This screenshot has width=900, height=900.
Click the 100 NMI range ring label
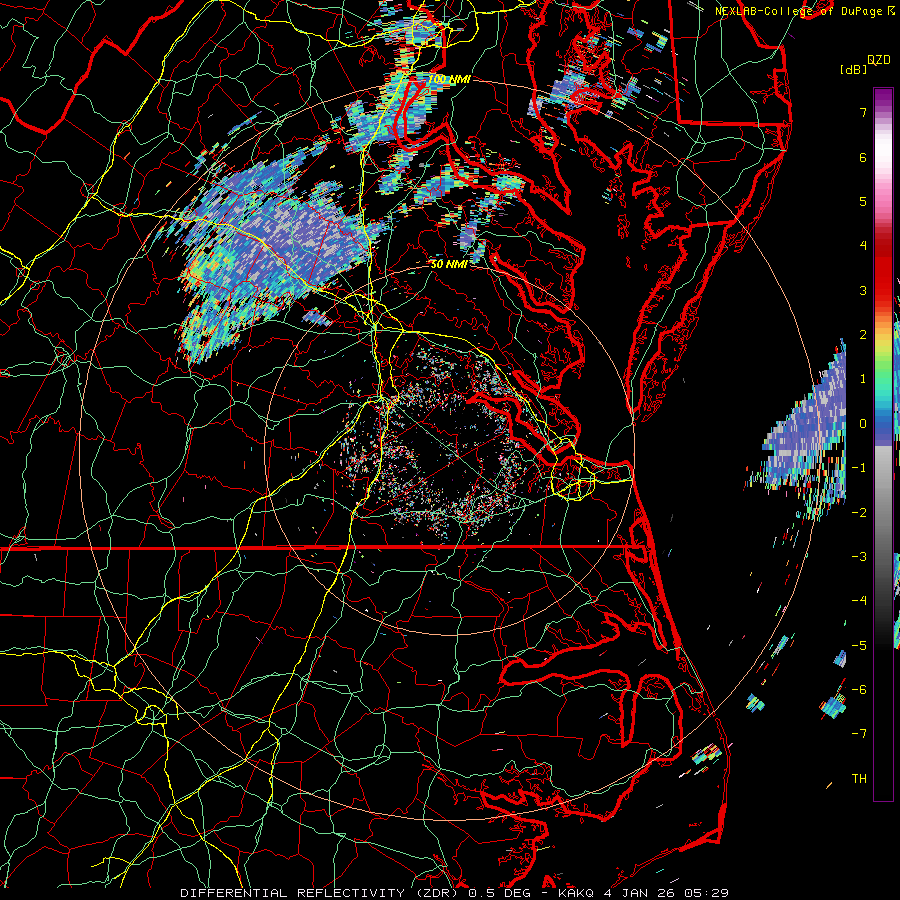pyautogui.click(x=449, y=79)
